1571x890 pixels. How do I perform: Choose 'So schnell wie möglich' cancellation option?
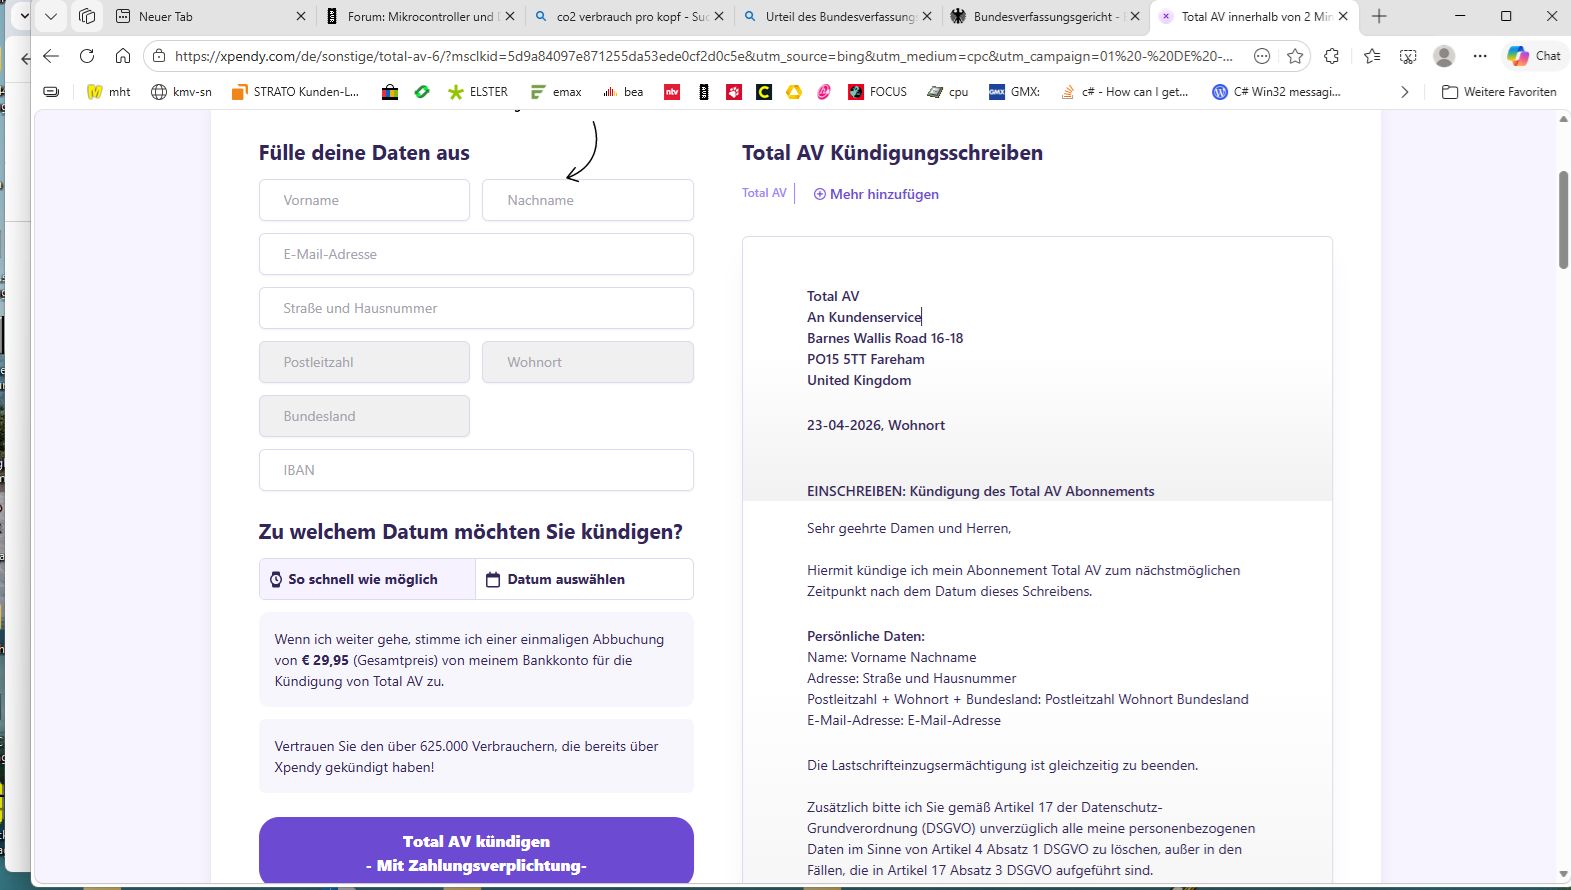pos(367,579)
